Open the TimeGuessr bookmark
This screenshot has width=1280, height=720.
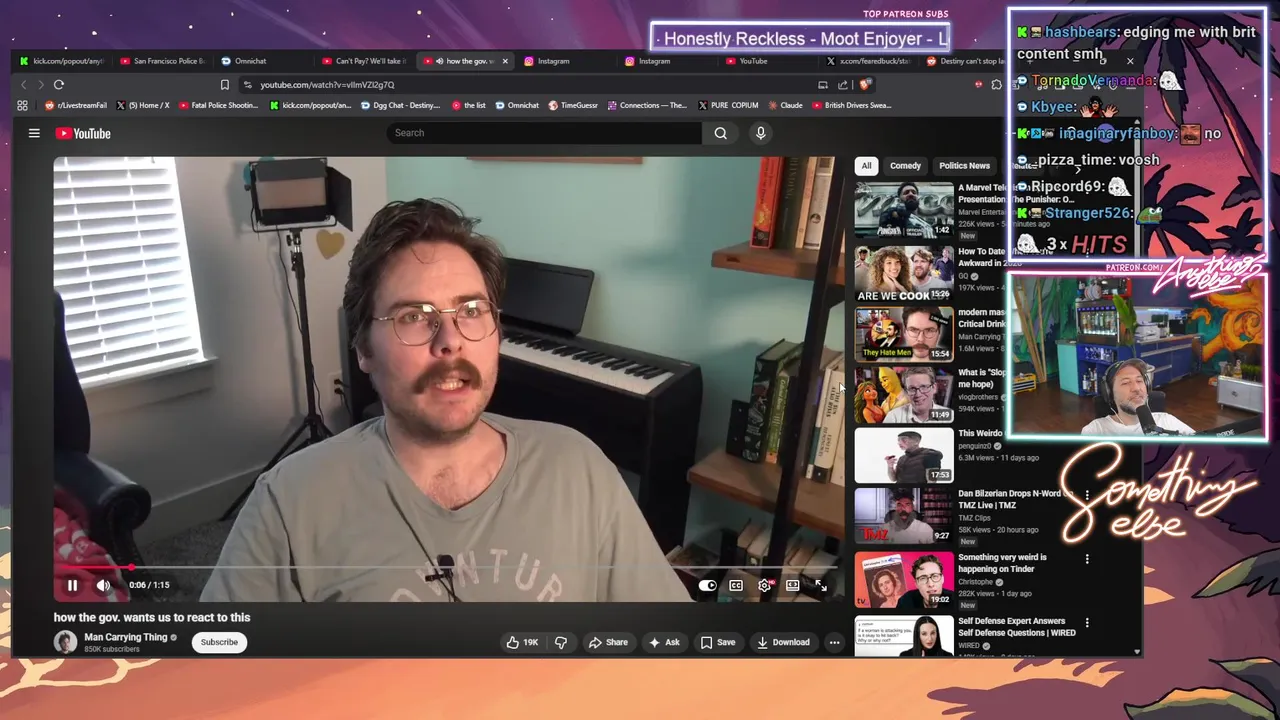click(x=573, y=105)
